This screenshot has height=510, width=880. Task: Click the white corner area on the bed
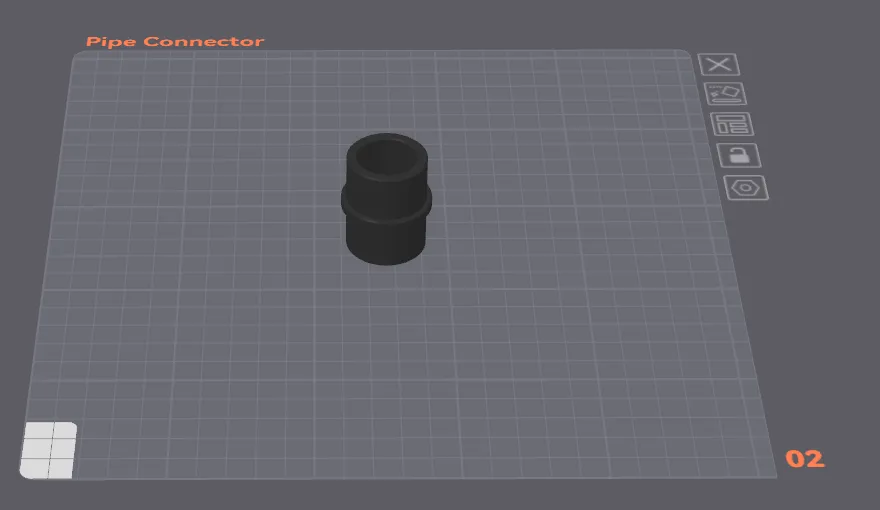click(x=49, y=449)
